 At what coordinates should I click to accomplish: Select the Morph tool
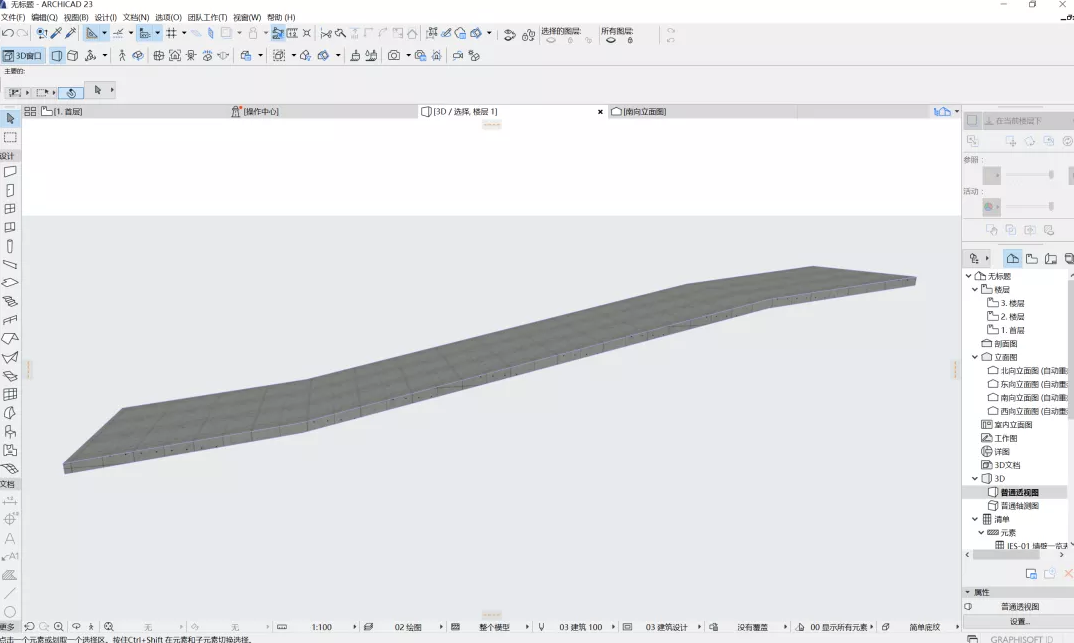pos(10,413)
